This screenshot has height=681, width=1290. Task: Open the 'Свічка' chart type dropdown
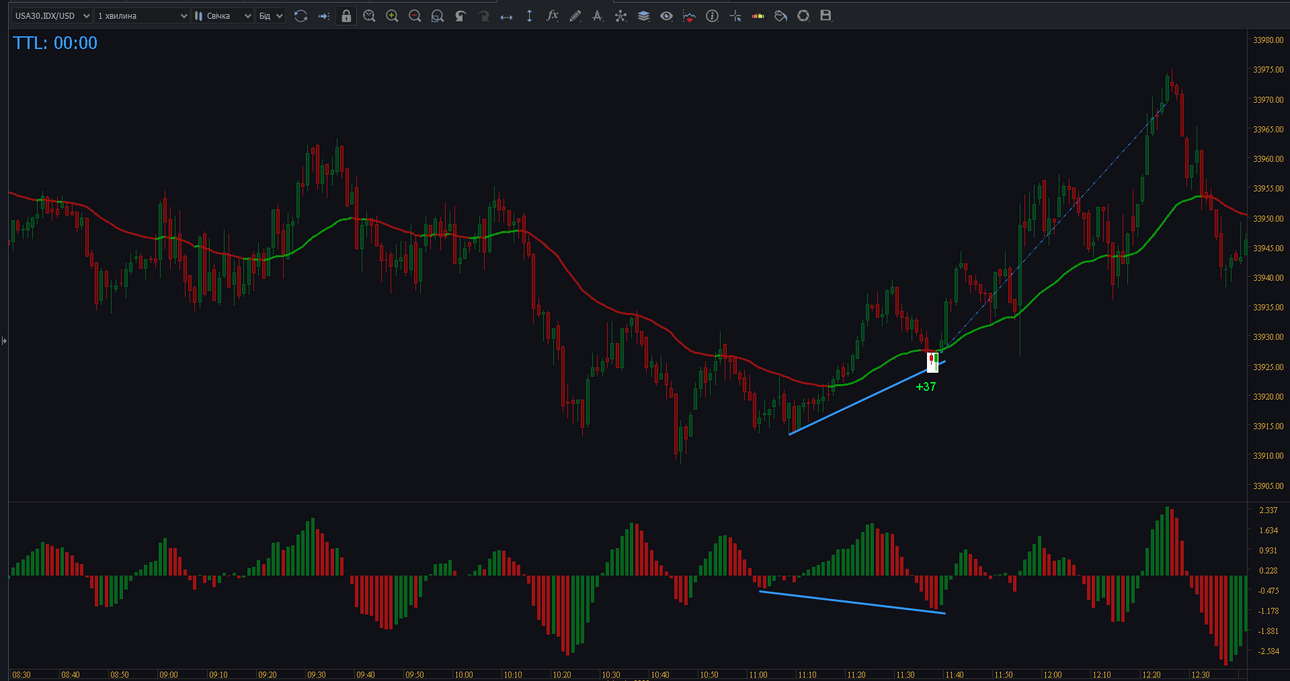(x=222, y=16)
